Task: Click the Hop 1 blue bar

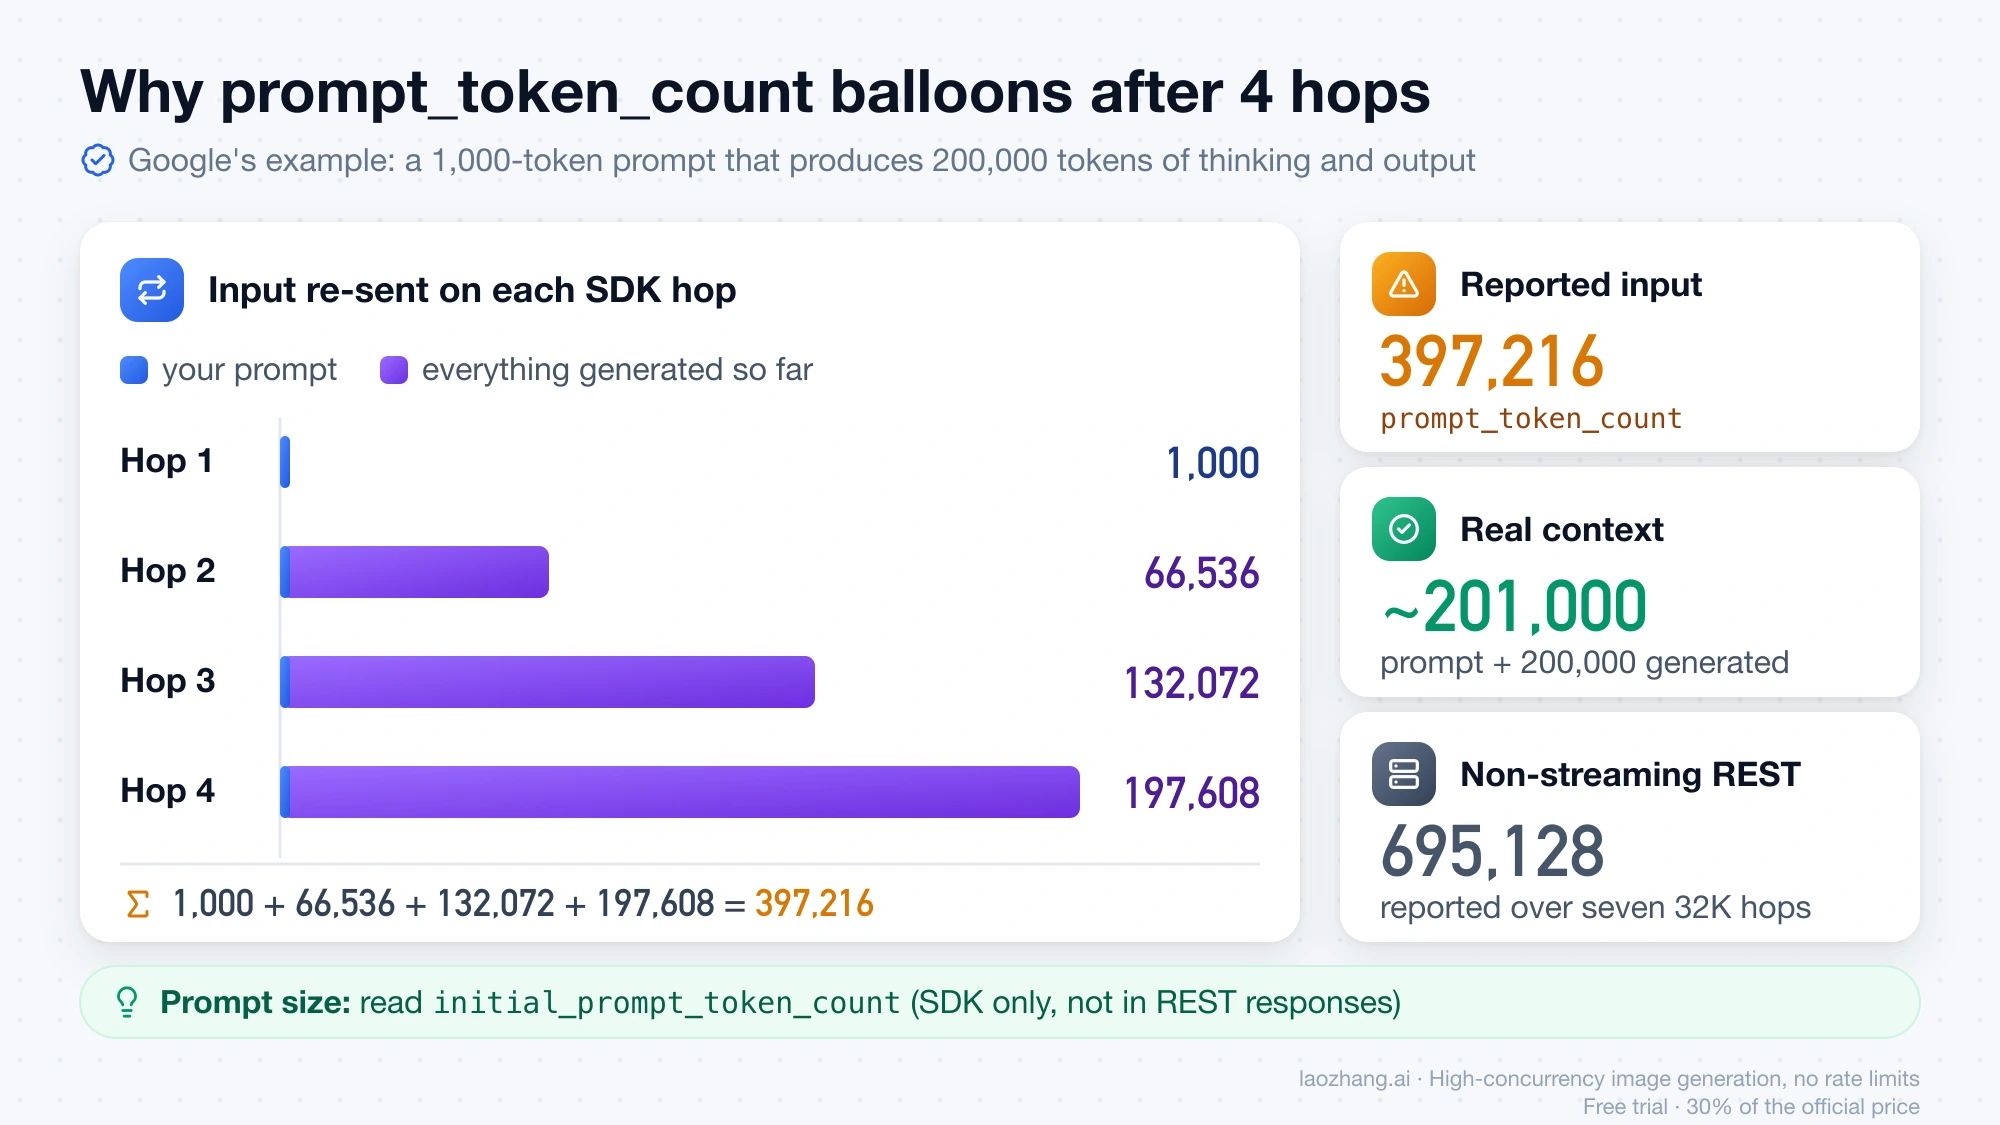Action: point(285,462)
